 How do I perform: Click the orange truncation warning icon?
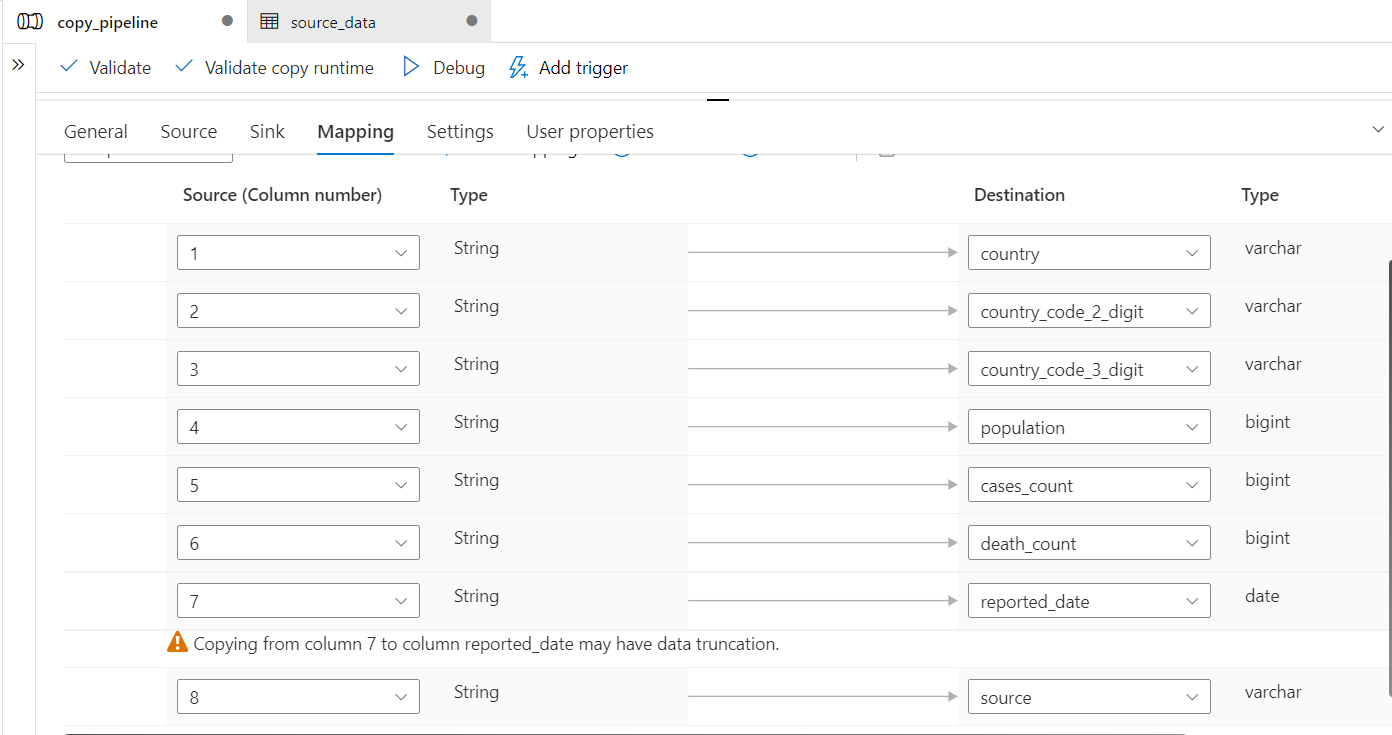point(177,643)
